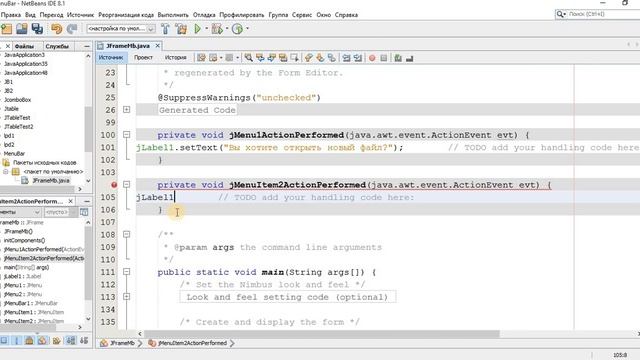Click the Debug Project icon
Viewport: 640px width, 360px height.
point(217,29)
